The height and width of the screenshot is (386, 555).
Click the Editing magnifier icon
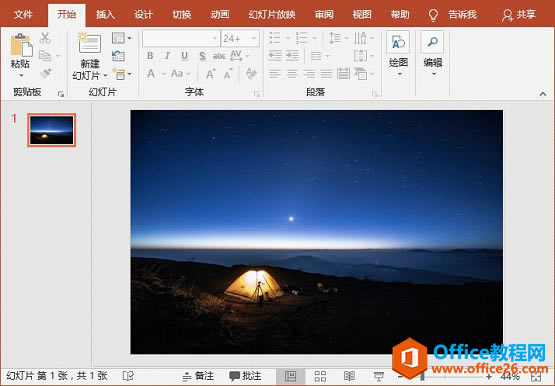[x=432, y=42]
